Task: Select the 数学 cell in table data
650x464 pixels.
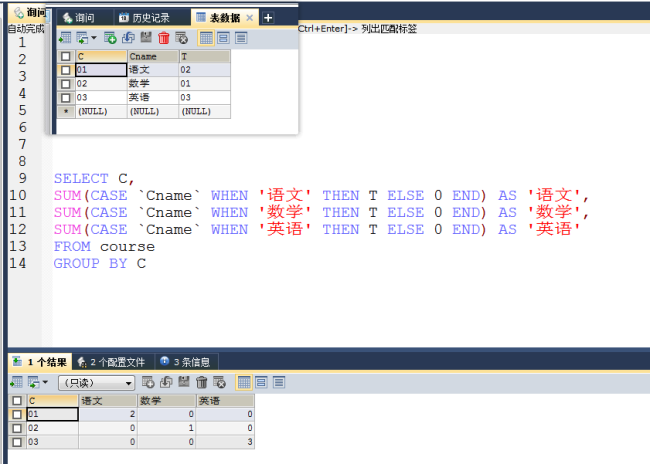Action: pos(153,84)
